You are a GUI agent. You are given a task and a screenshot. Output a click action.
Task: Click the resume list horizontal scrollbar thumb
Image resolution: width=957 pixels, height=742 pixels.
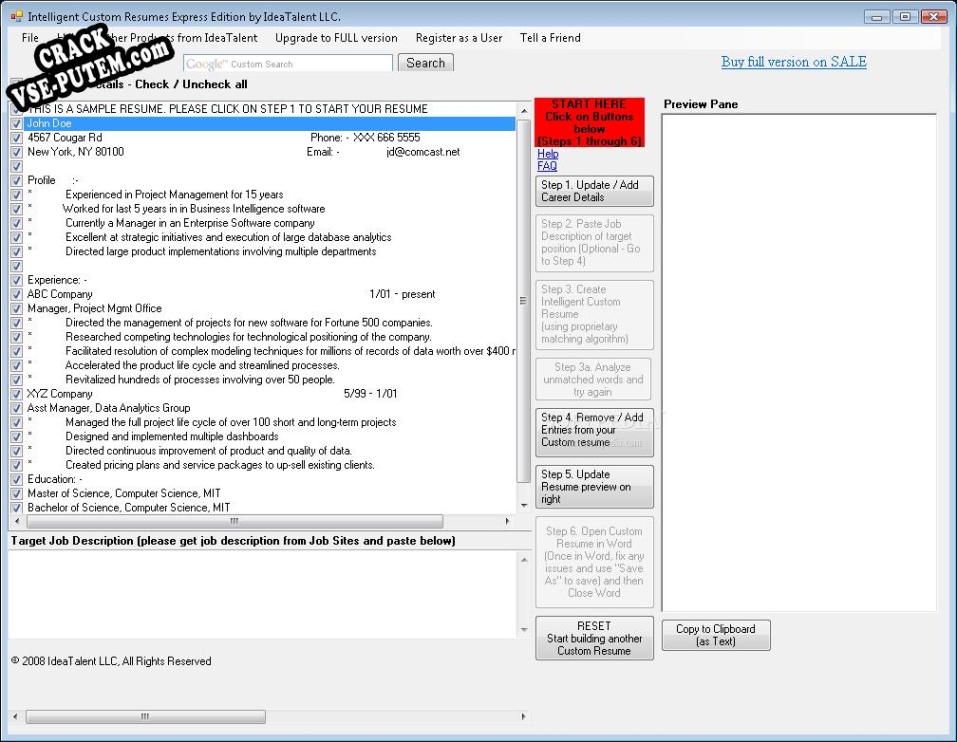click(x=235, y=522)
